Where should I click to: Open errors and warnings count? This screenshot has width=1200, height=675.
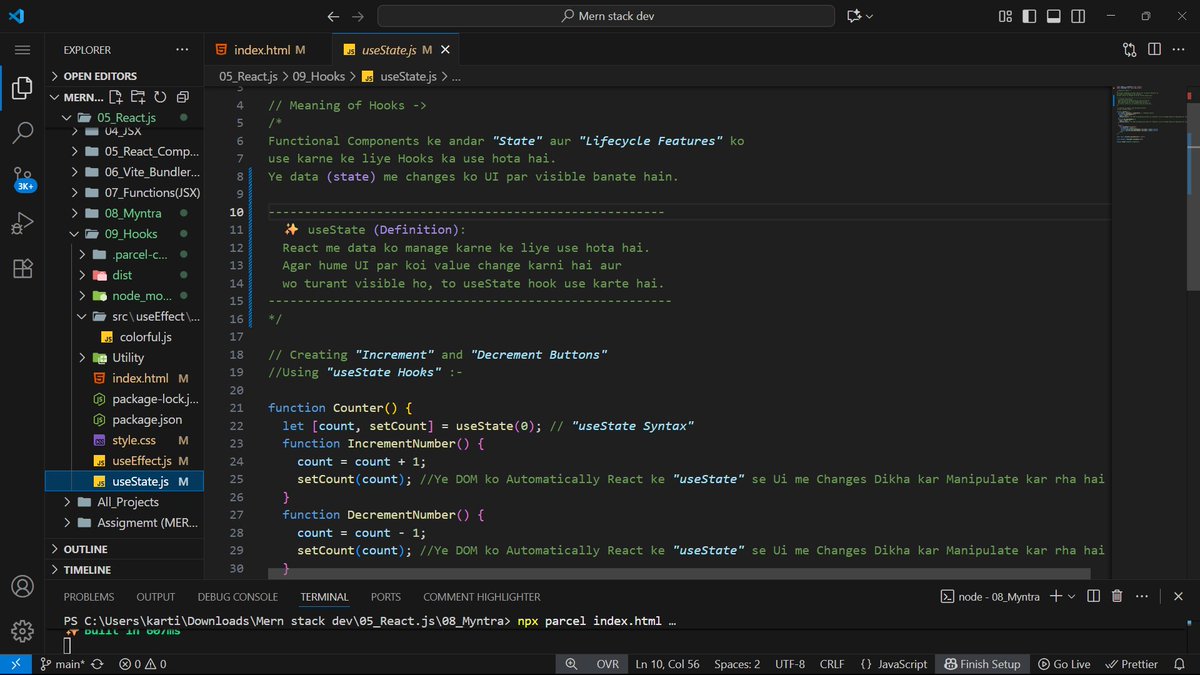(x=143, y=664)
